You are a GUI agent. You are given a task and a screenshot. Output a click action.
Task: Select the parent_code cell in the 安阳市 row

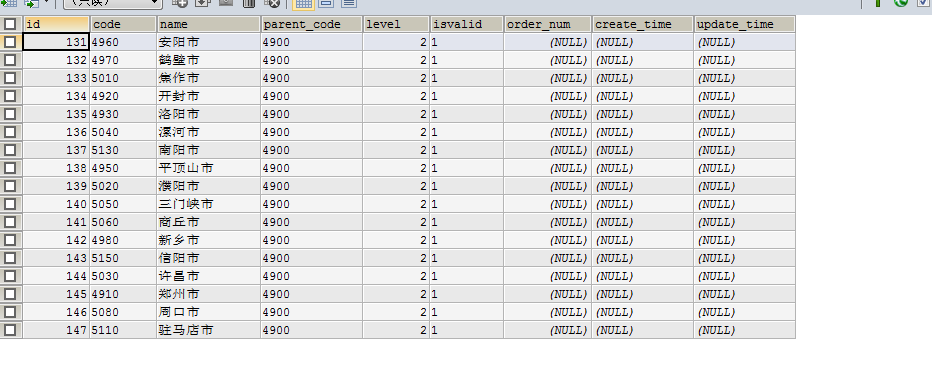(x=311, y=42)
